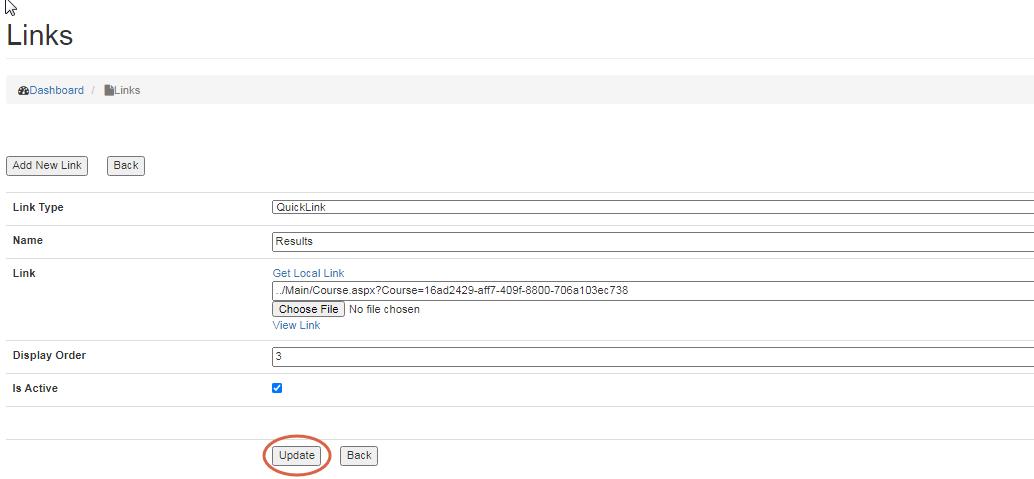Uncheck the Is Active checkbox
The width and height of the screenshot is (1034, 479).
(277, 388)
